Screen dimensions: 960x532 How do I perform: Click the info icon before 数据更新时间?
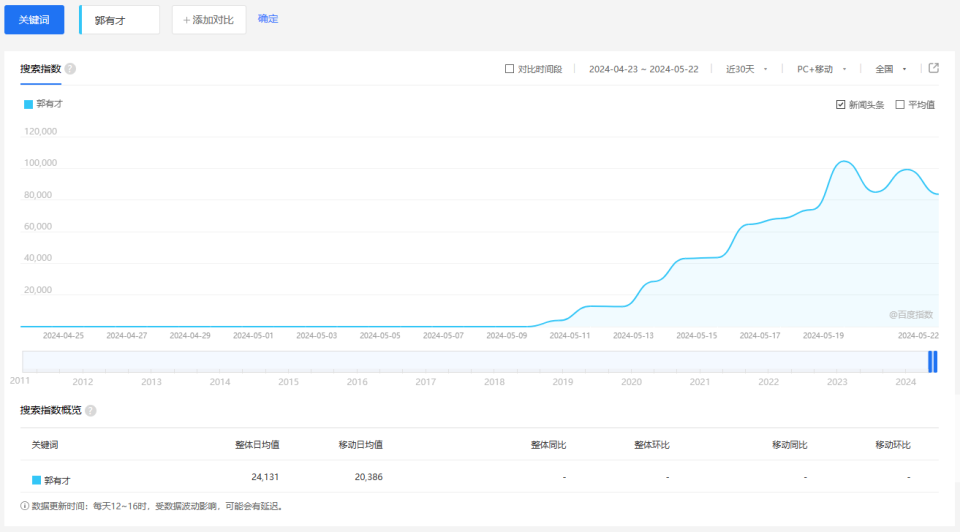(x=25, y=506)
